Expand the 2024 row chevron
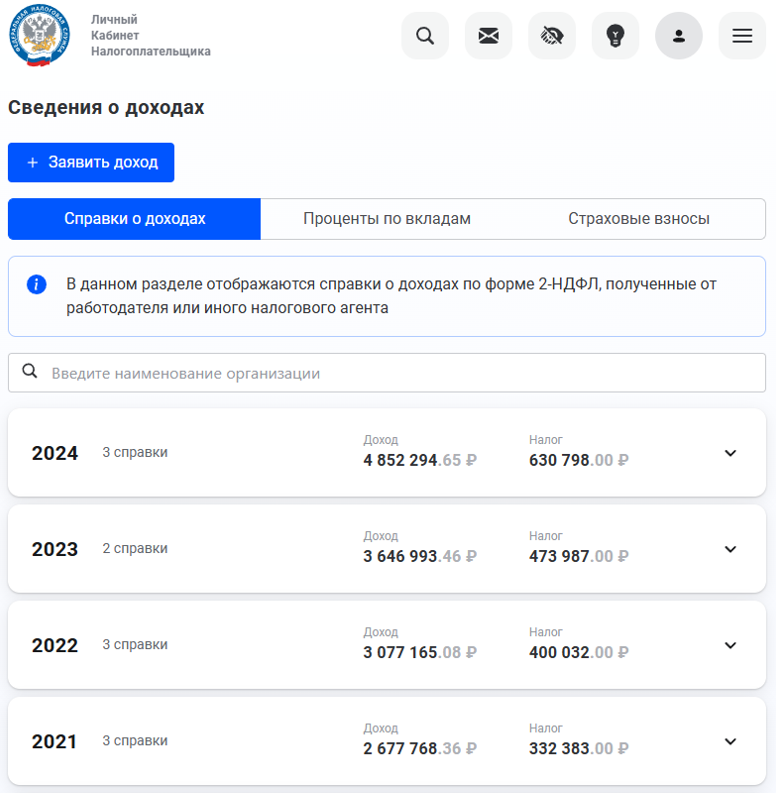 (x=730, y=453)
